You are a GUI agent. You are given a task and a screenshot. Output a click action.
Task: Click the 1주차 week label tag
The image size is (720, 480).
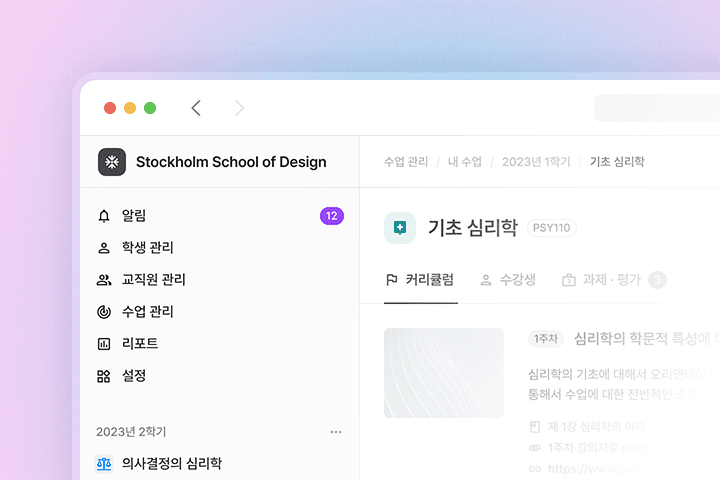(x=546, y=339)
